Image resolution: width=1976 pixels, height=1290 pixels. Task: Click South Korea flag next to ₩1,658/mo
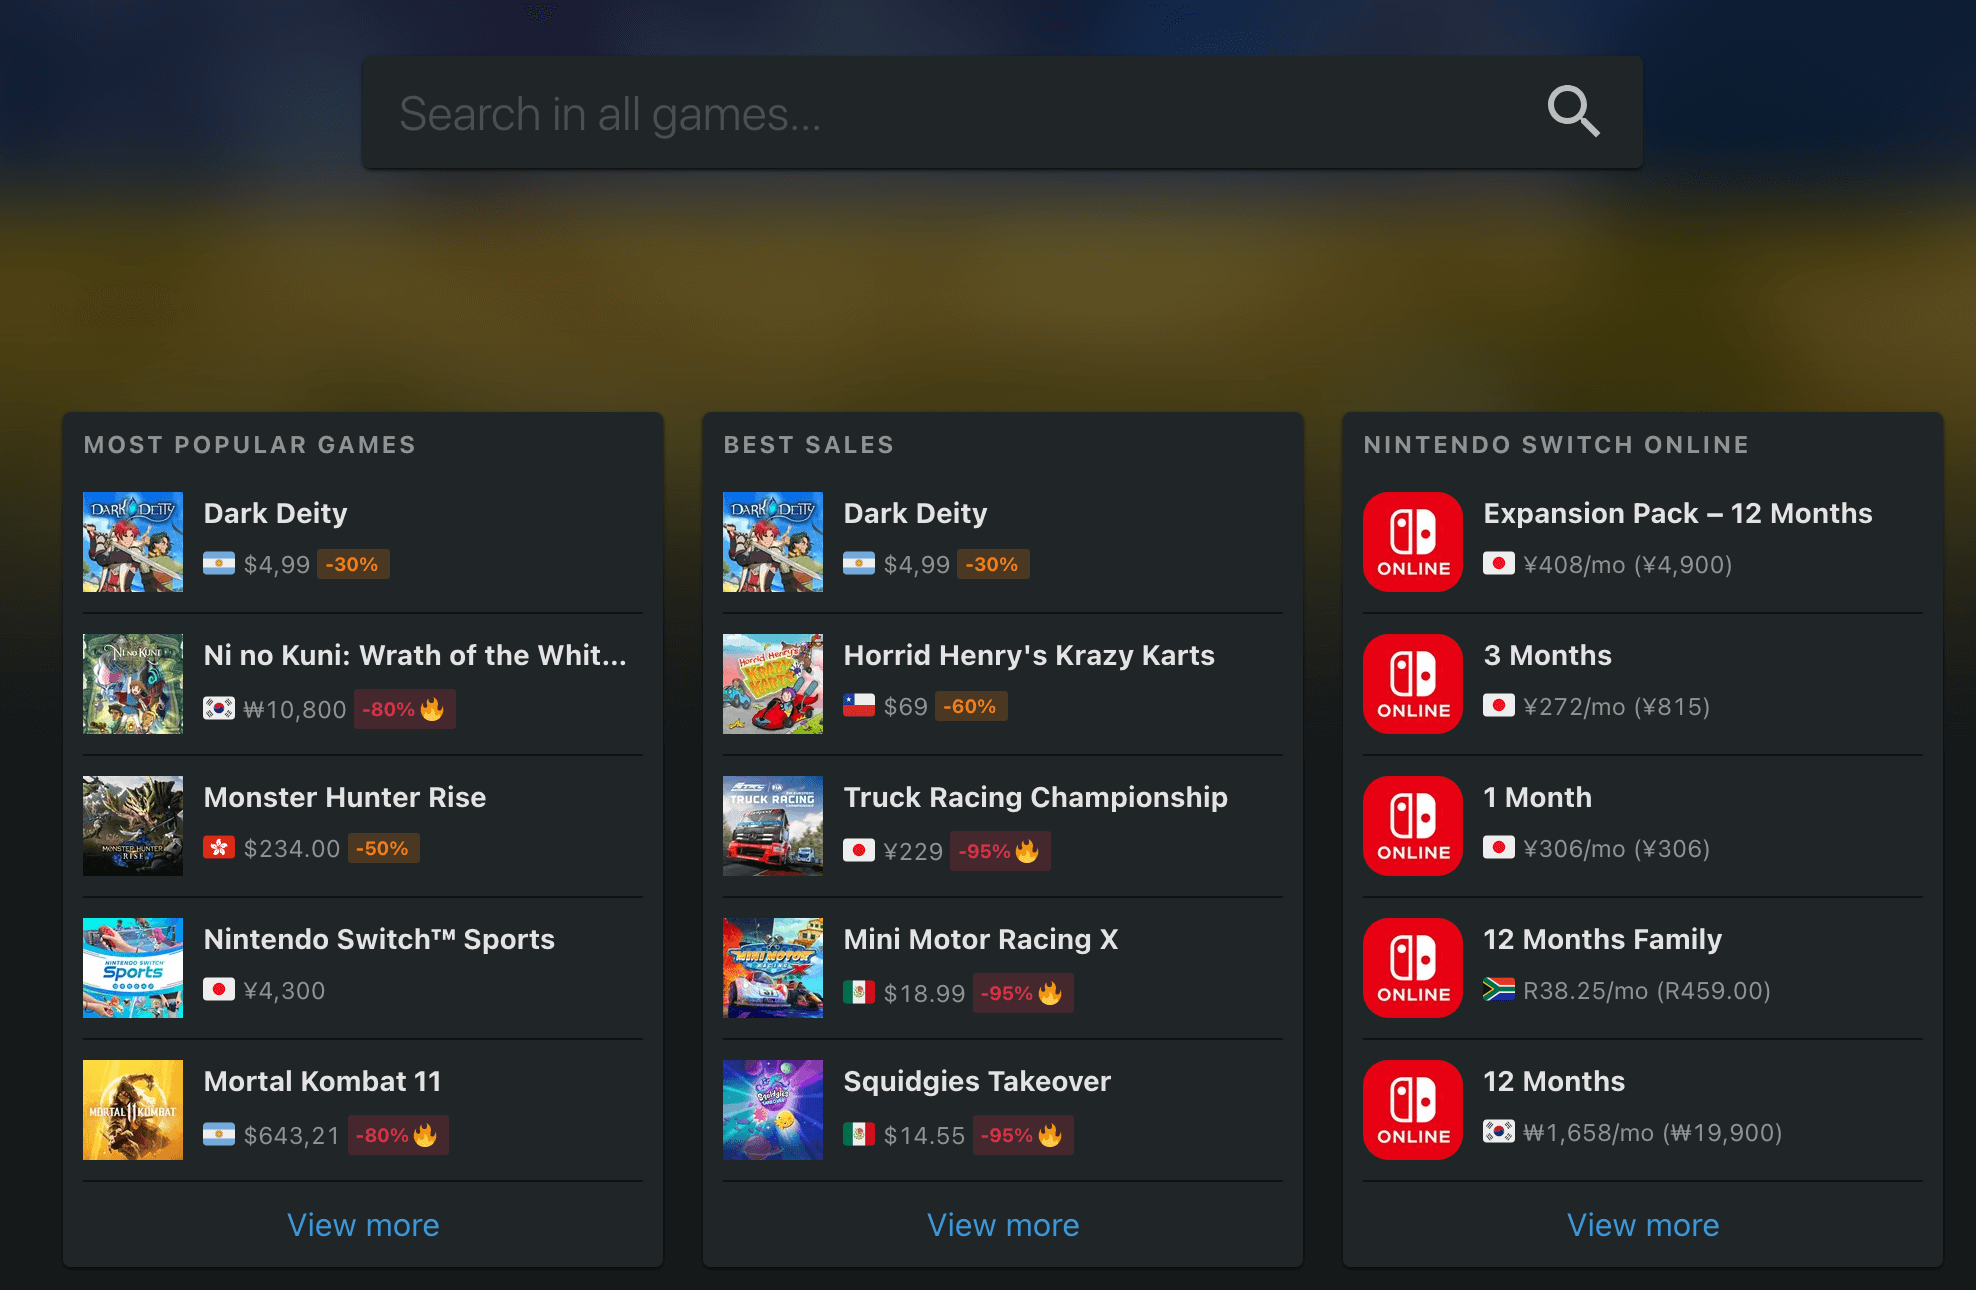1498,1131
